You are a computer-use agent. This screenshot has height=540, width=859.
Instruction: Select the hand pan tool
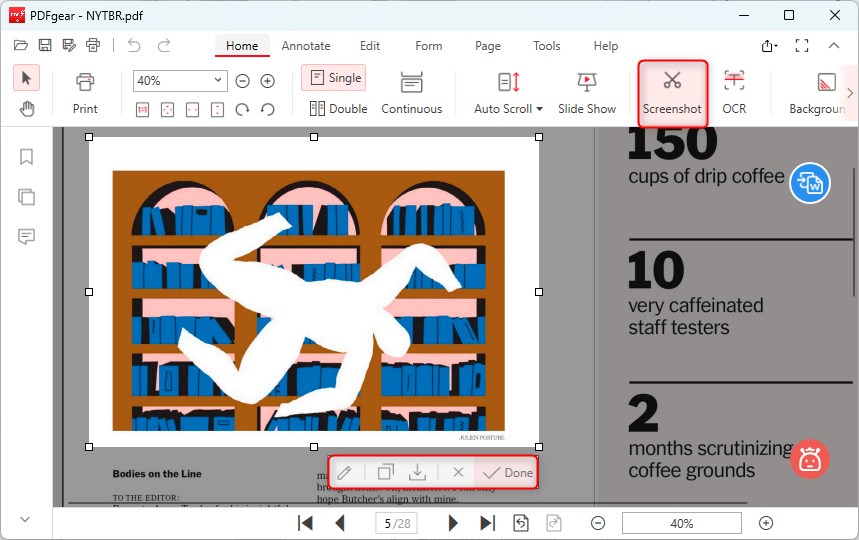[27, 109]
